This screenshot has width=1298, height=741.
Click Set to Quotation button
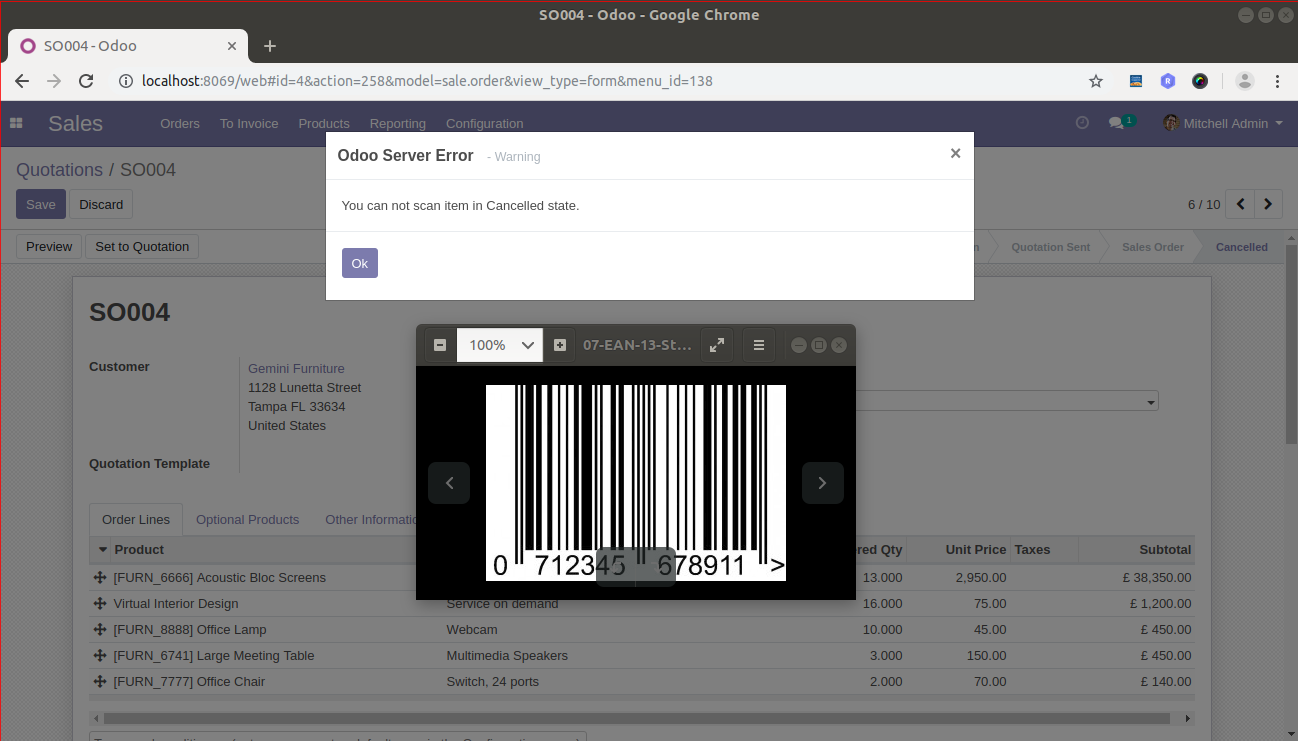142,247
